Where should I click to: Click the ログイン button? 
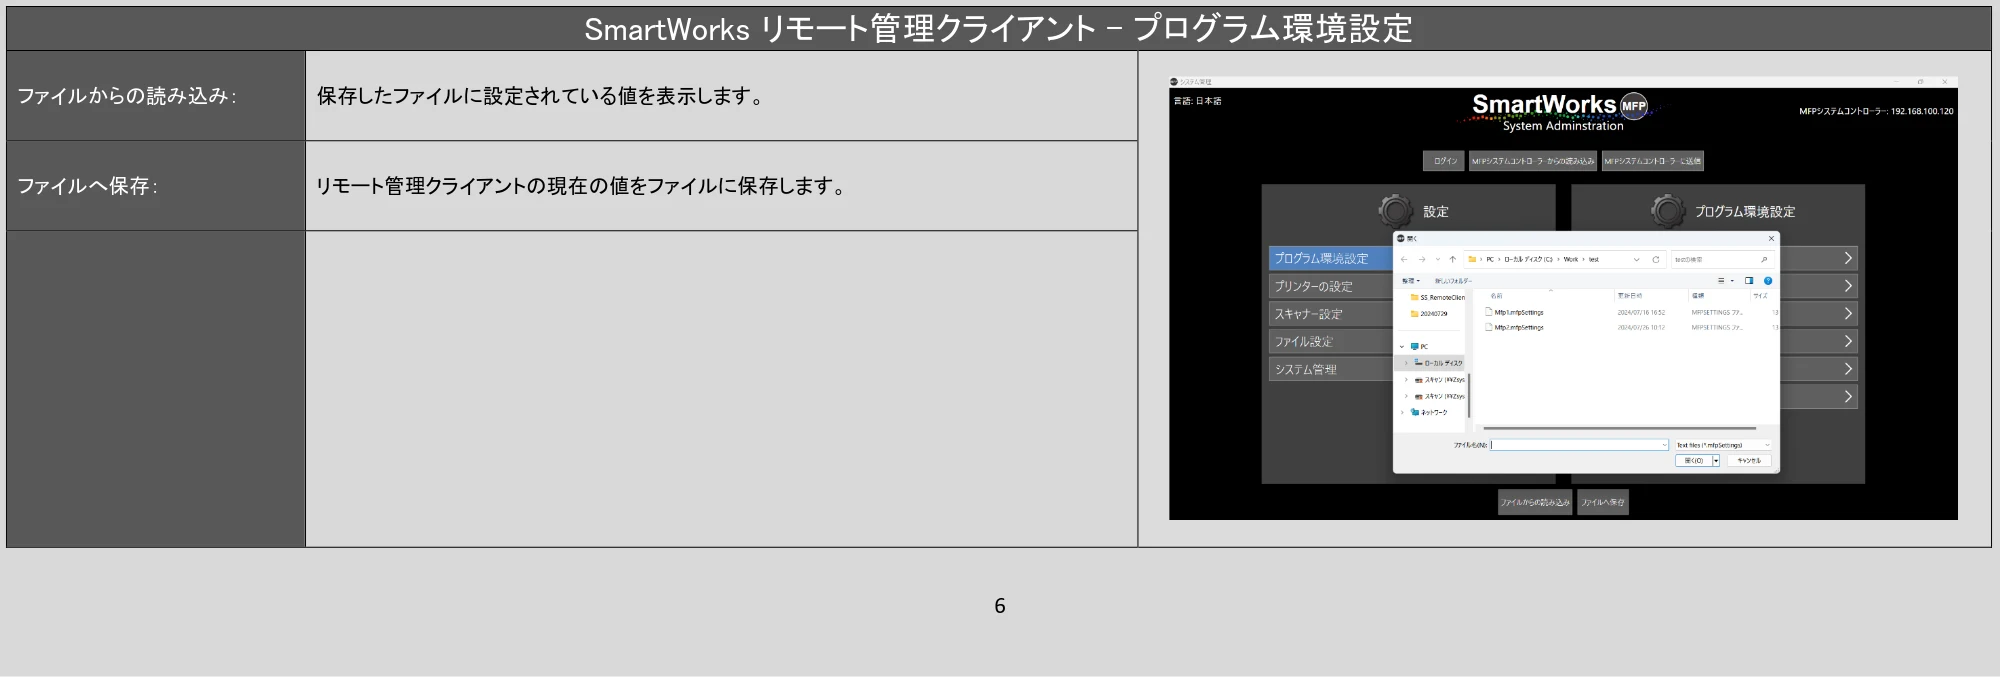(1444, 161)
